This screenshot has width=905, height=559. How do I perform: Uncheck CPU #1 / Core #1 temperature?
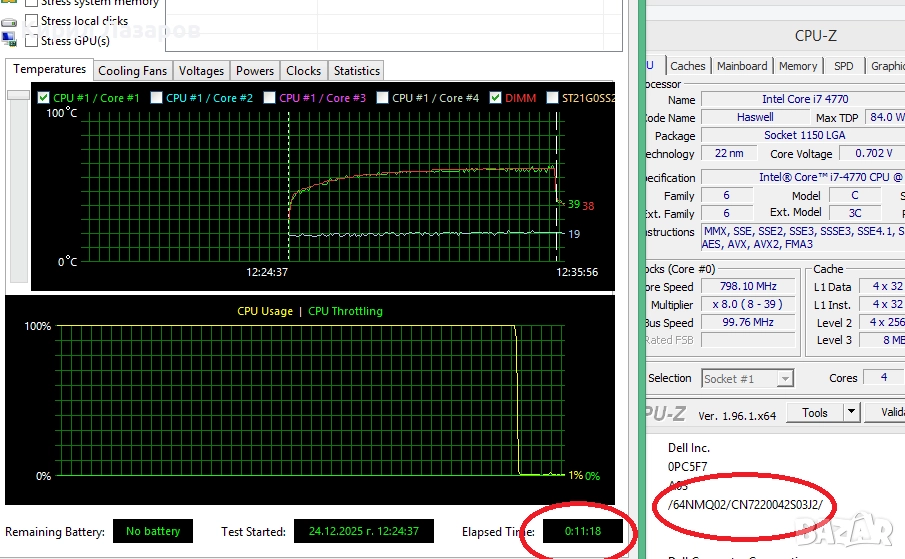(43, 98)
